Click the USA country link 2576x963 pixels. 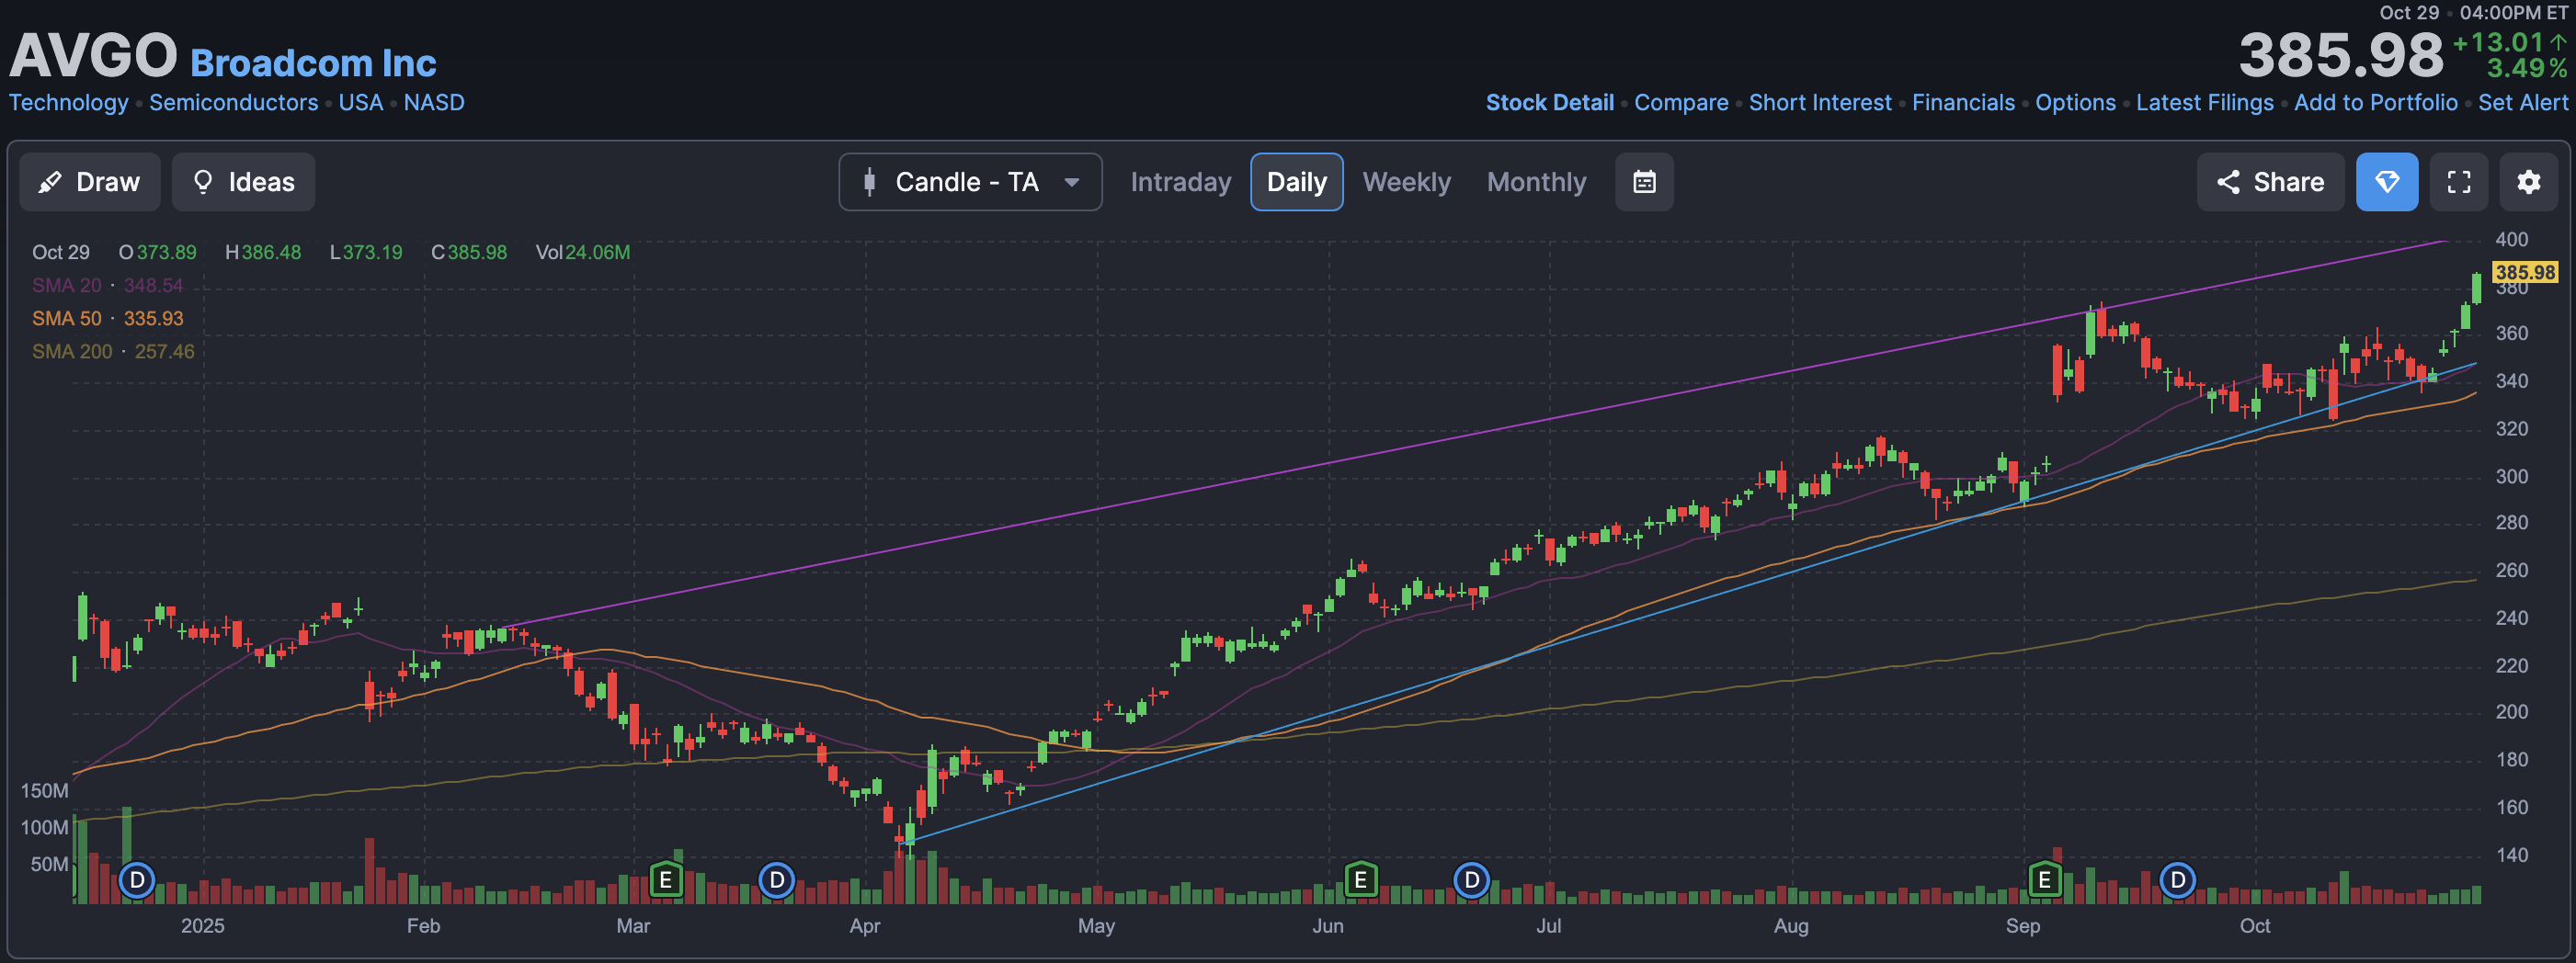[360, 102]
